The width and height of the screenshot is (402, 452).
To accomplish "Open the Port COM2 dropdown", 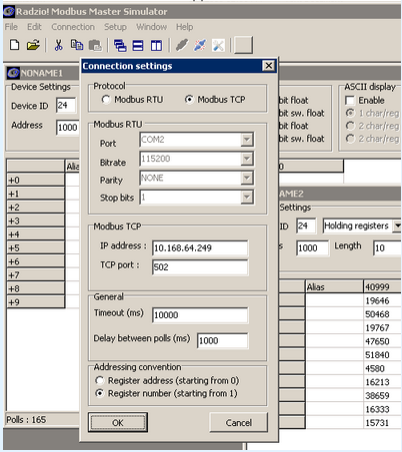I will pos(247,140).
